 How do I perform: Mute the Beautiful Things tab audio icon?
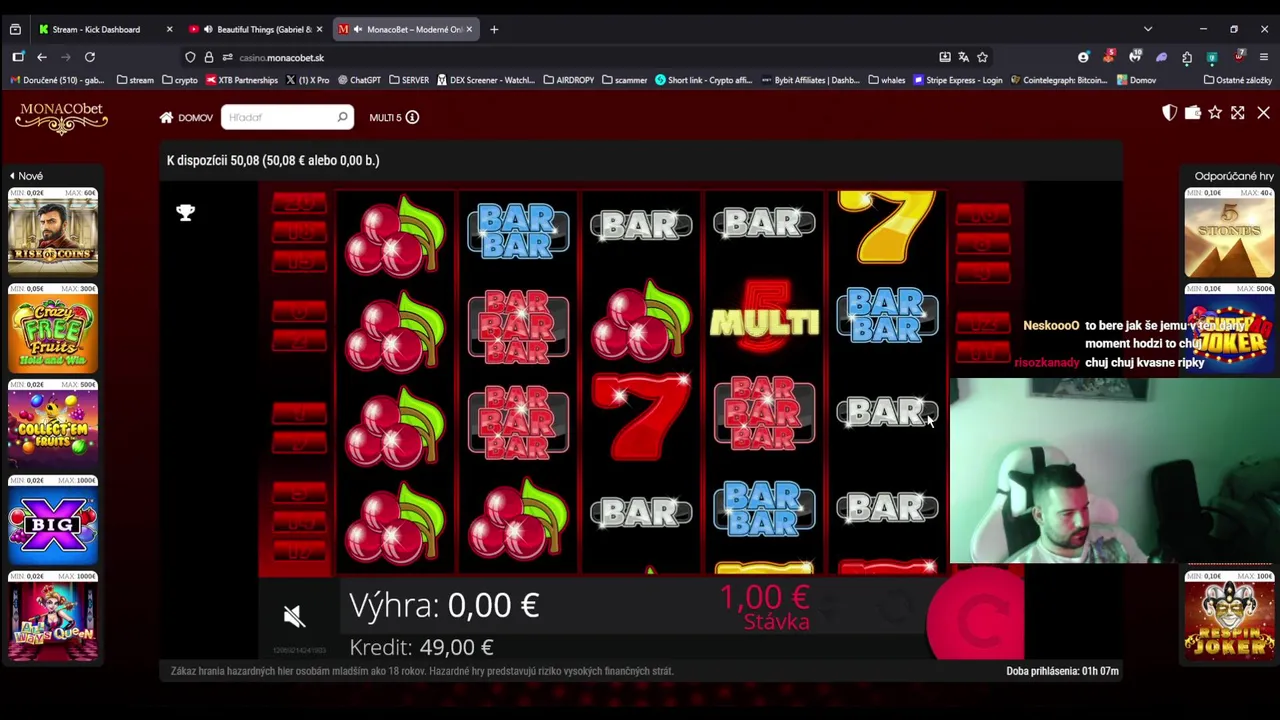coord(208,29)
